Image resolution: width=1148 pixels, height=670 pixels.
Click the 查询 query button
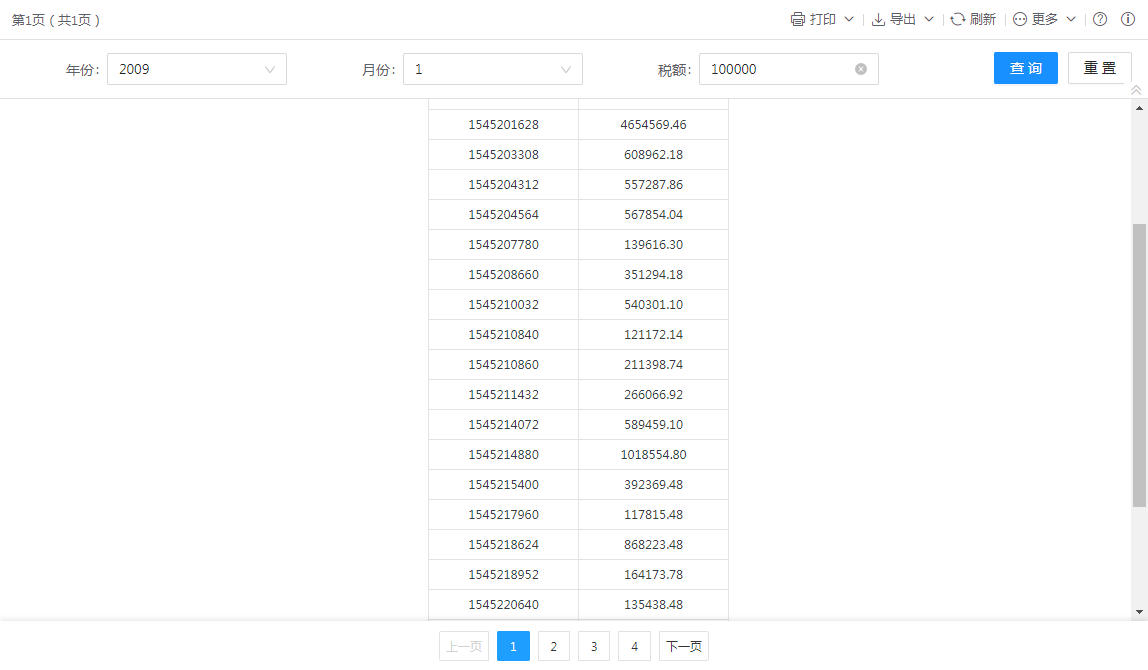click(x=1025, y=68)
